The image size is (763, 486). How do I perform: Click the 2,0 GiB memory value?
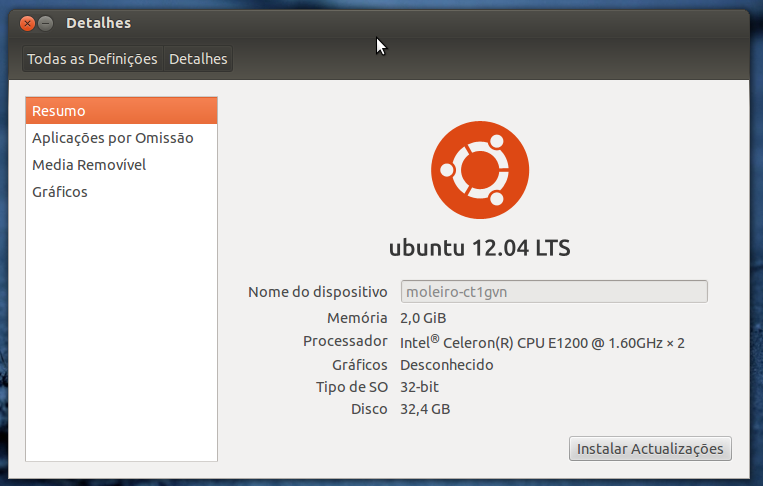pos(423,318)
